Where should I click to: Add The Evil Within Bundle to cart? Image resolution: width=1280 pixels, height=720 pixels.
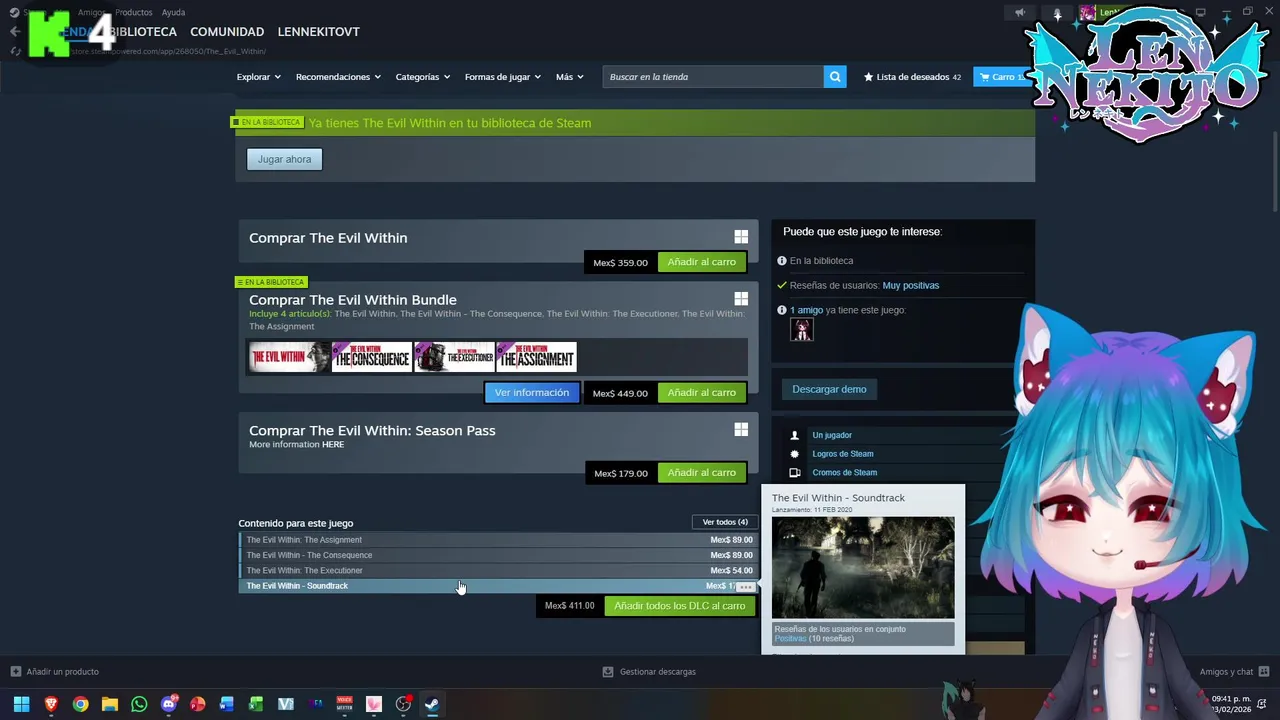702,392
